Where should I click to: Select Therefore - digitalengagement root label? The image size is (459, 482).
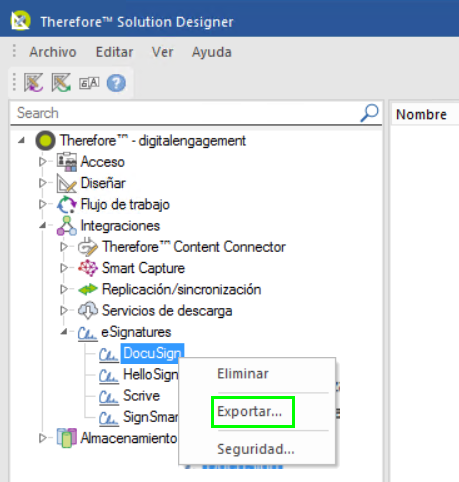click(x=153, y=140)
